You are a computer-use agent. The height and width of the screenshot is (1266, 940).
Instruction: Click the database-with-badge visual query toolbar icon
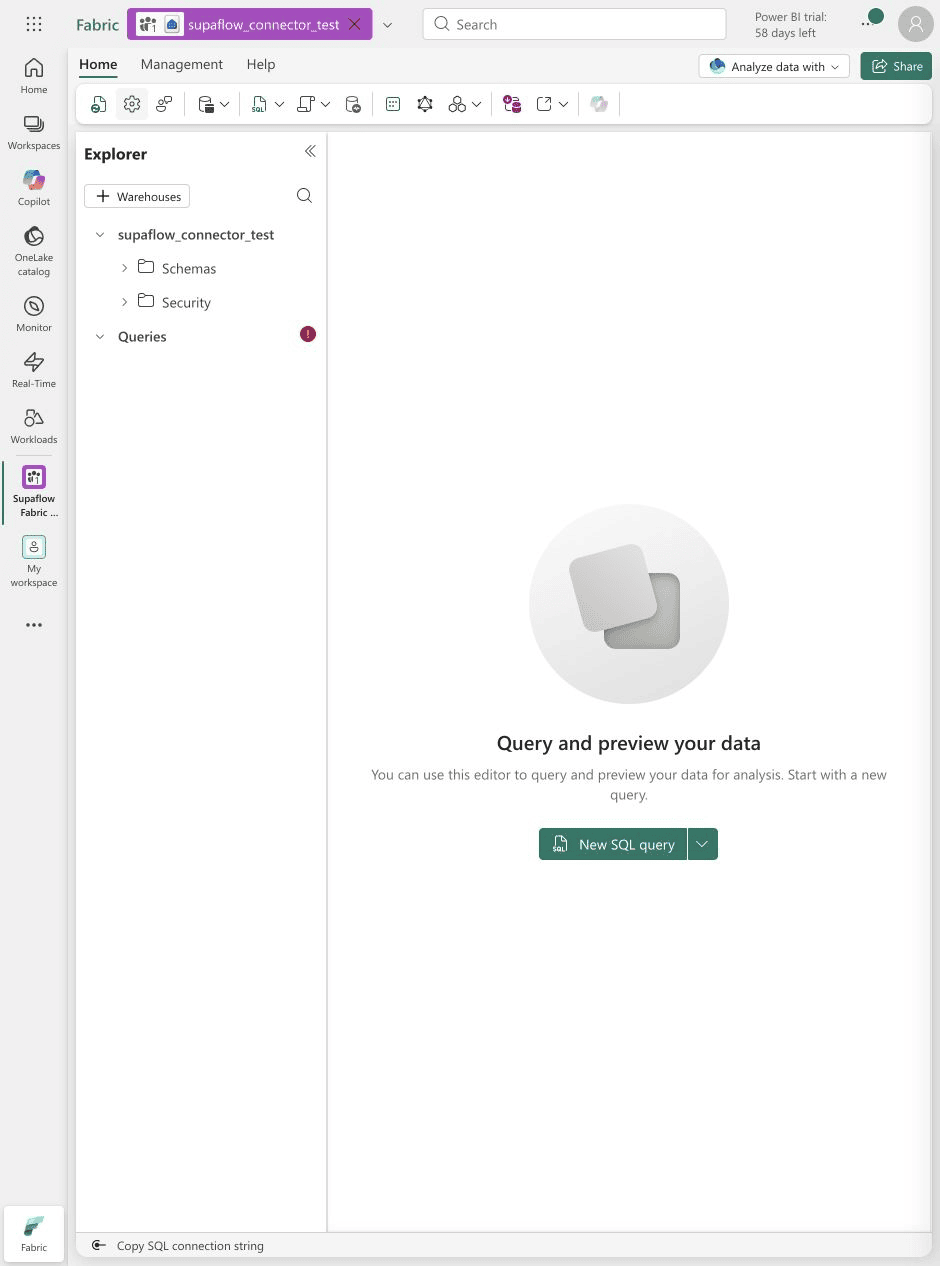pyautogui.click(x=353, y=104)
